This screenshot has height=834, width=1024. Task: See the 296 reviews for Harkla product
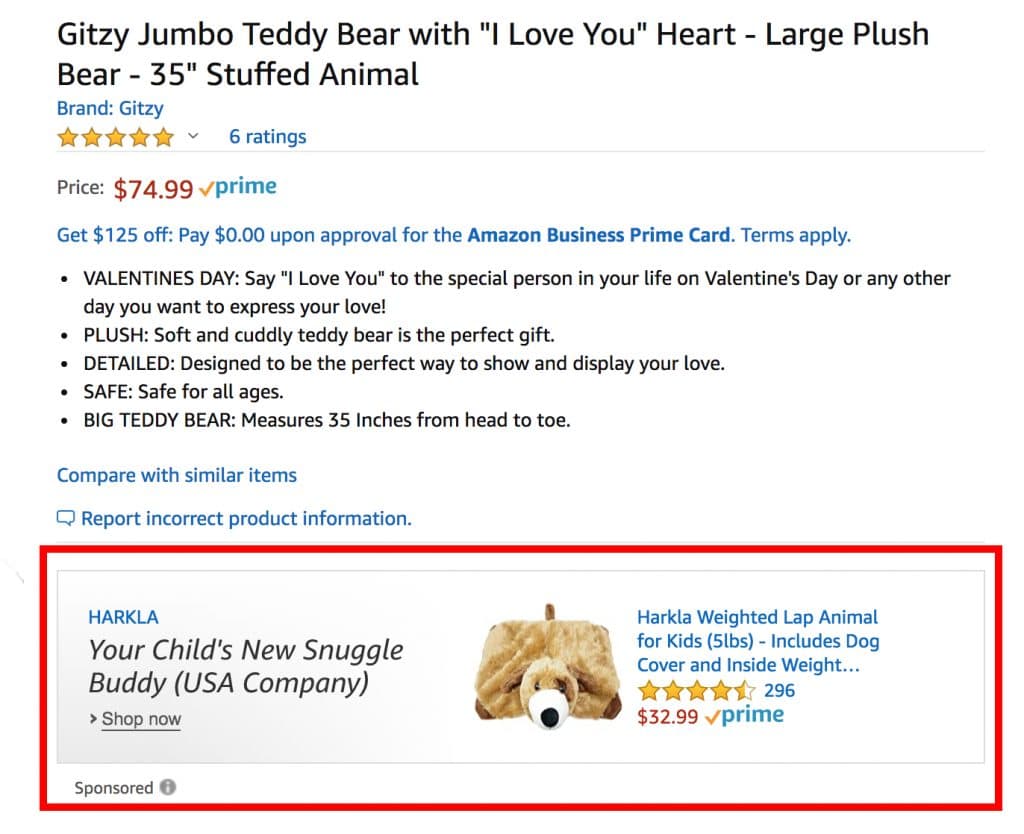[781, 690]
